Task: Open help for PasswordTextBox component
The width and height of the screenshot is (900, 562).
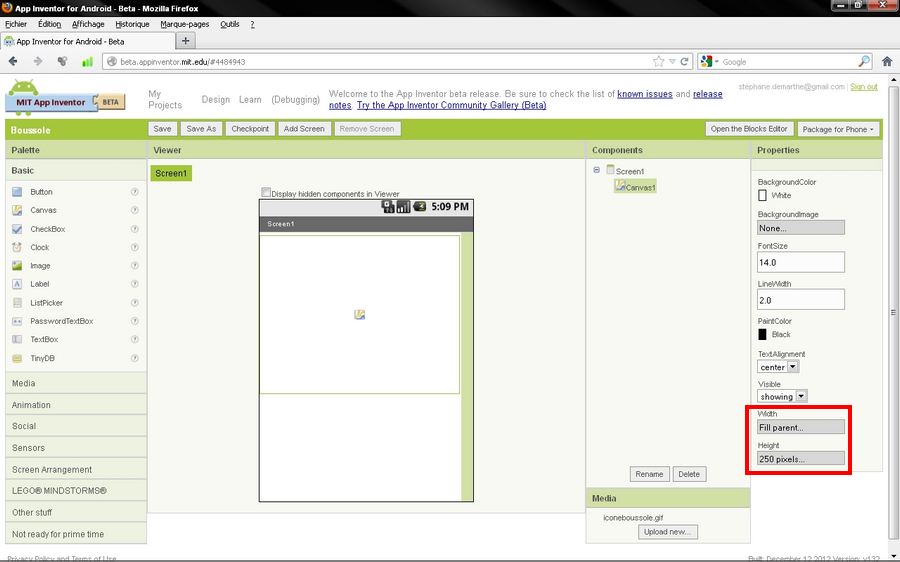Action: [x=135, y=321]
